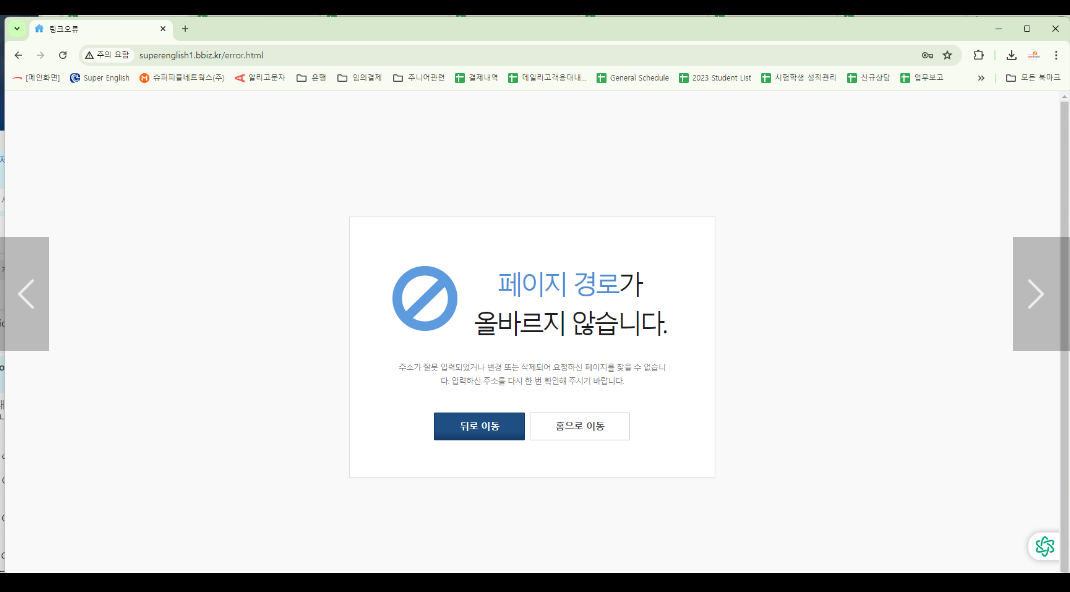Click the floating assistant icon at bottom right
Screen dimensions: 1070x592
click(1044, 546)
